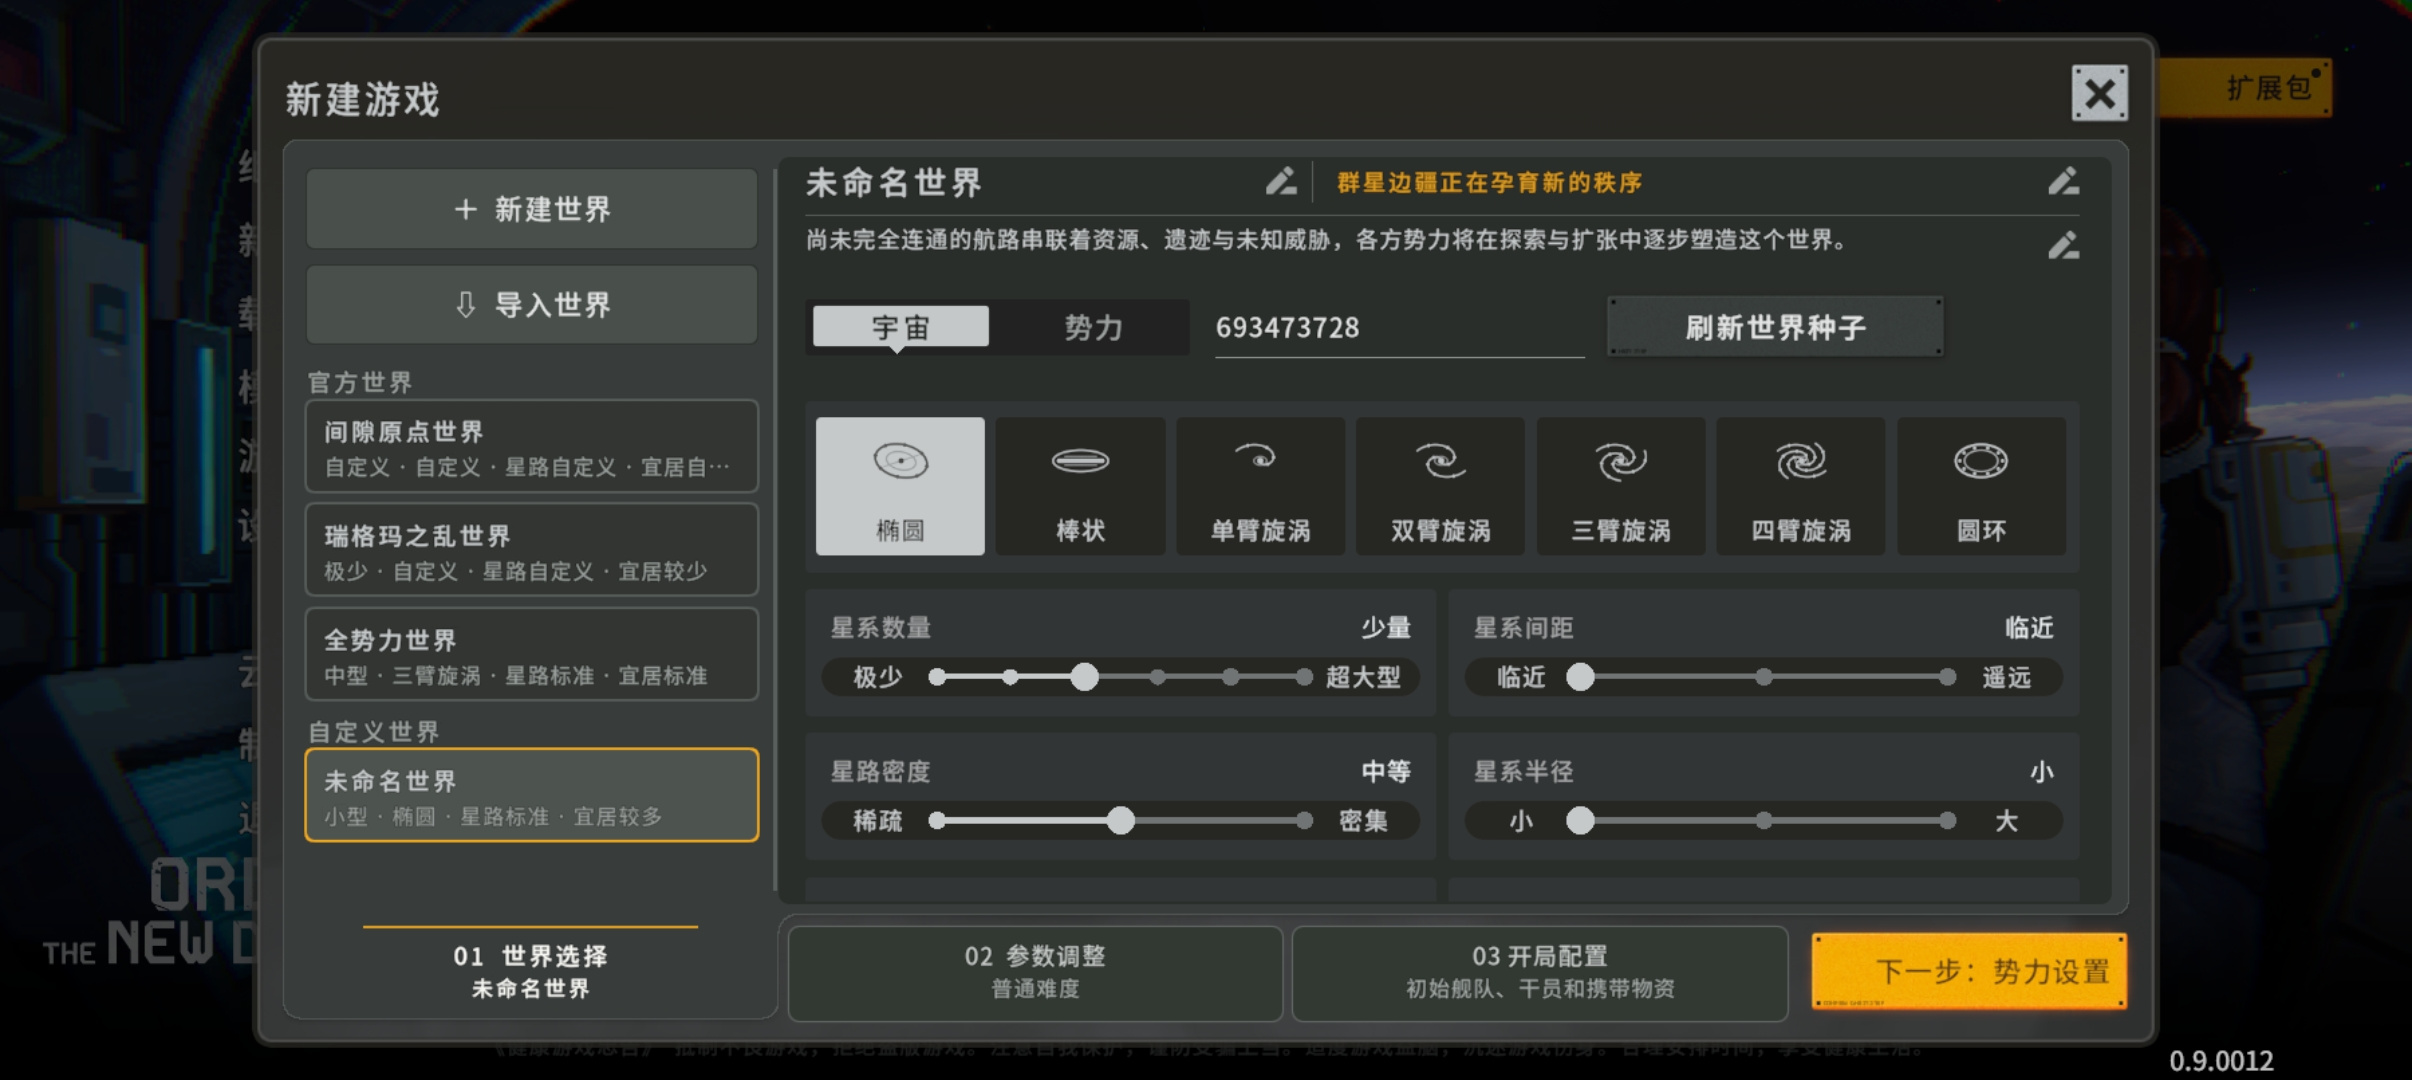This screenshot has height=1080, width=2412.
Task: Choose the 双臂旋涡 galaxy shape
Action: click(x=1440, y=486)
